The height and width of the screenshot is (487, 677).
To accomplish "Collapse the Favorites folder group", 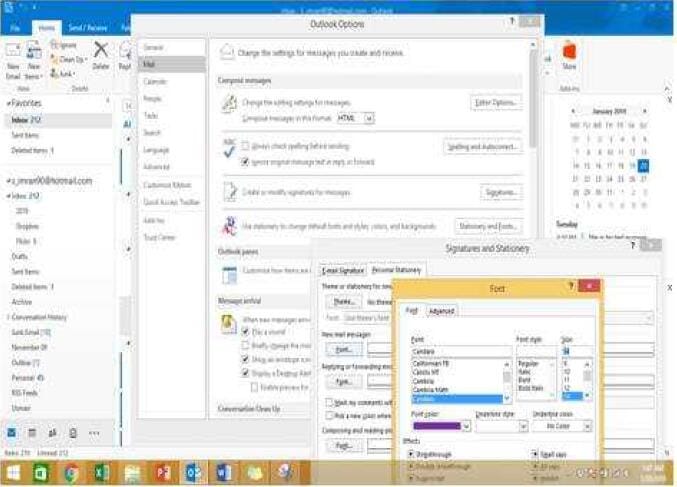I will 8,104.
